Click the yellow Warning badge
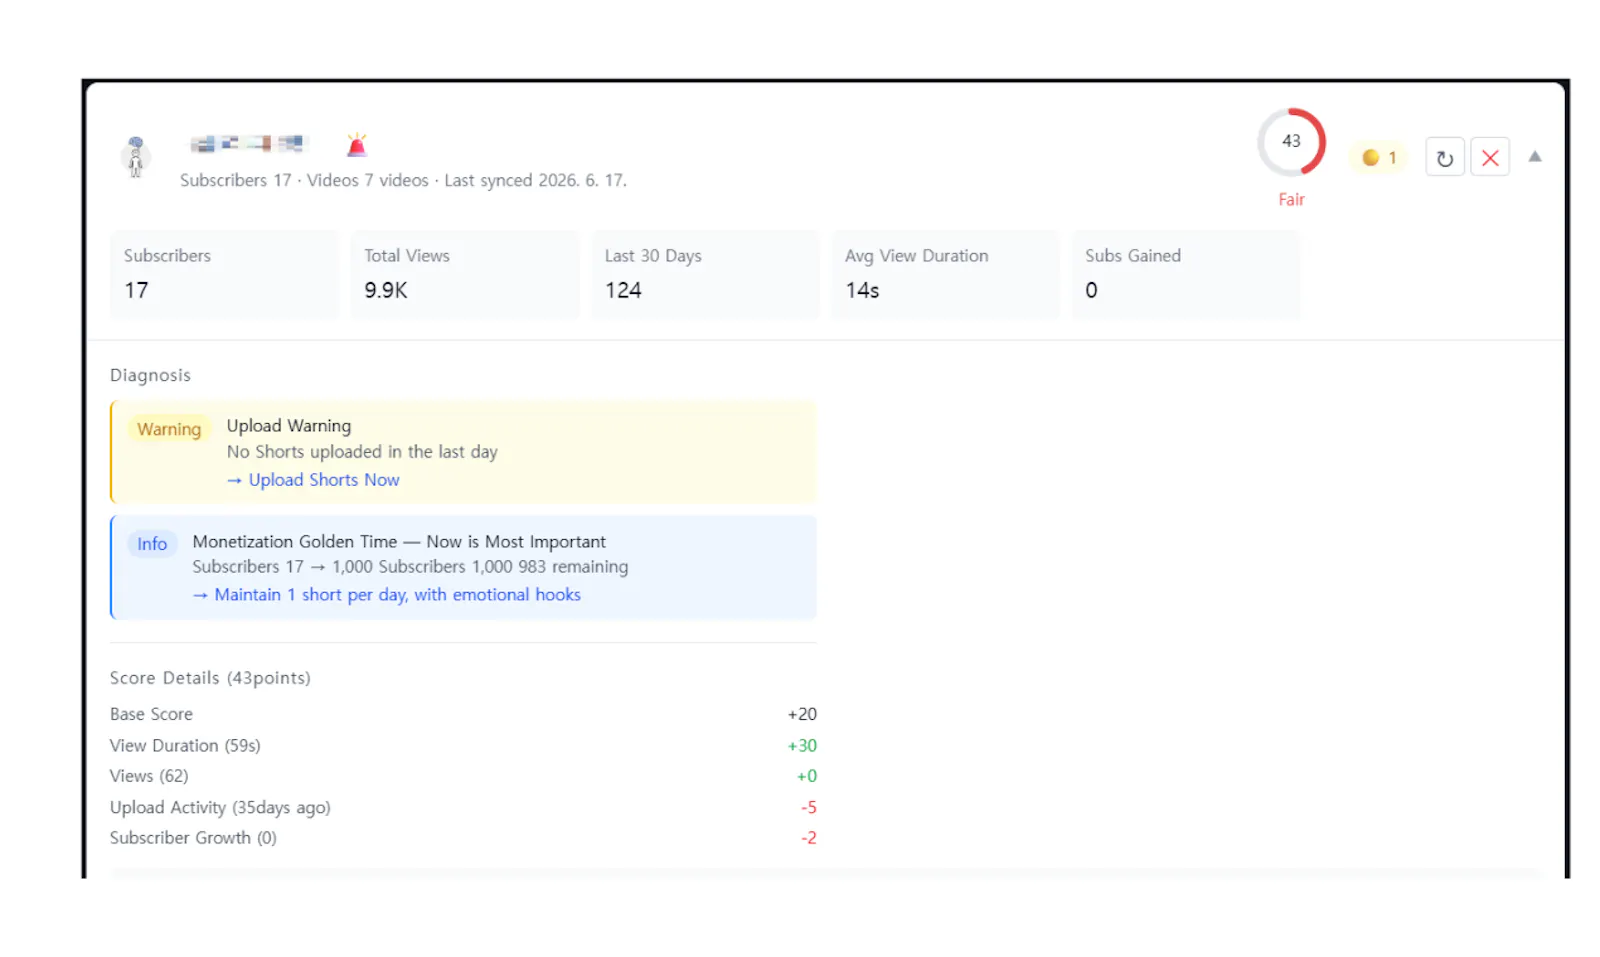The height and width of the screenshot is (957, 1600). coord(169,429)
